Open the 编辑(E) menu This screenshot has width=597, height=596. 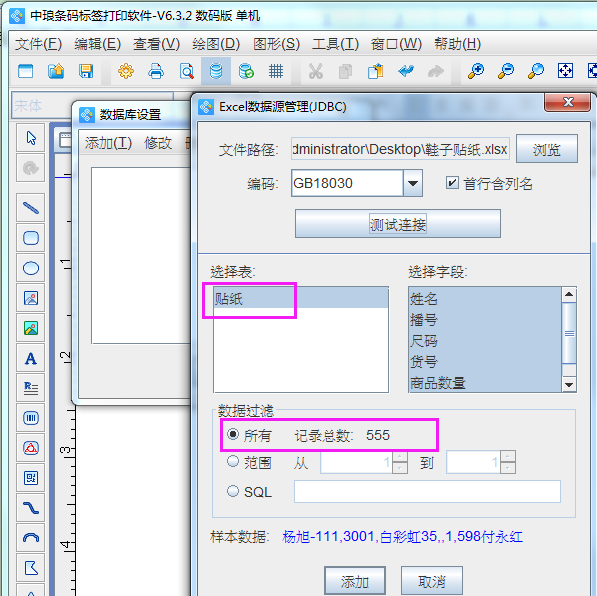[97, 44]
